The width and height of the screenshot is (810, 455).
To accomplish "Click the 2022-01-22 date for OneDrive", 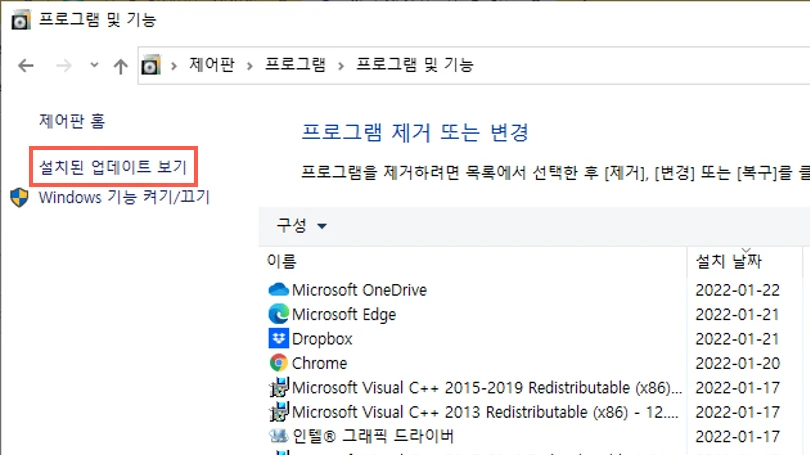I will pos(738,290).
